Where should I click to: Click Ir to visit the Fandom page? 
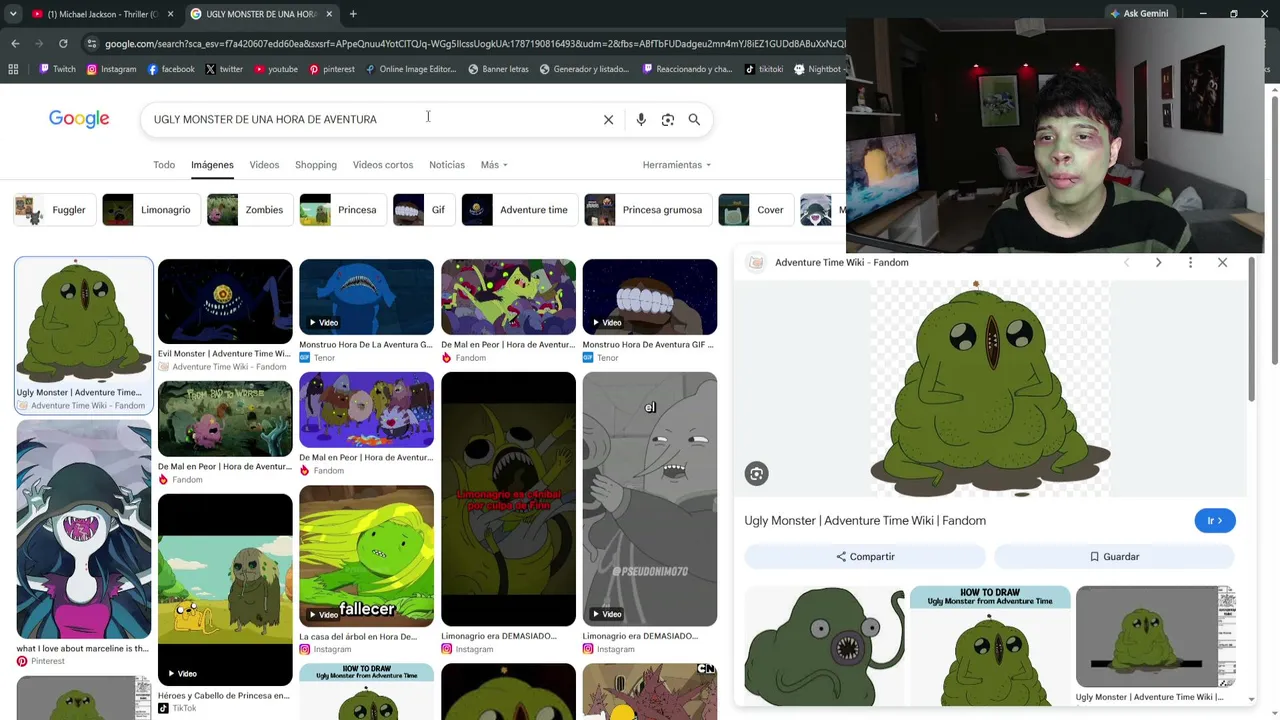[x=1215, y=521]
